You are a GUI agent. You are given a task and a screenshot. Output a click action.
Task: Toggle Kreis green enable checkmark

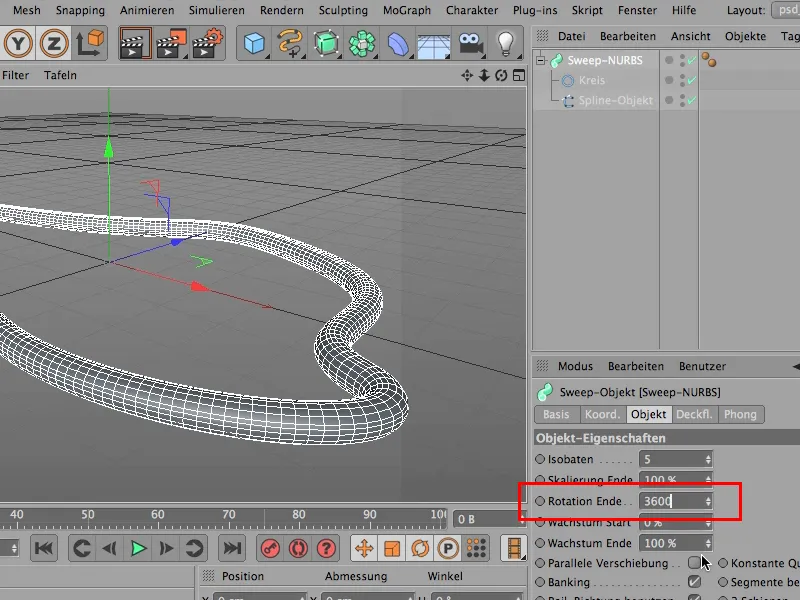(692, 80)
